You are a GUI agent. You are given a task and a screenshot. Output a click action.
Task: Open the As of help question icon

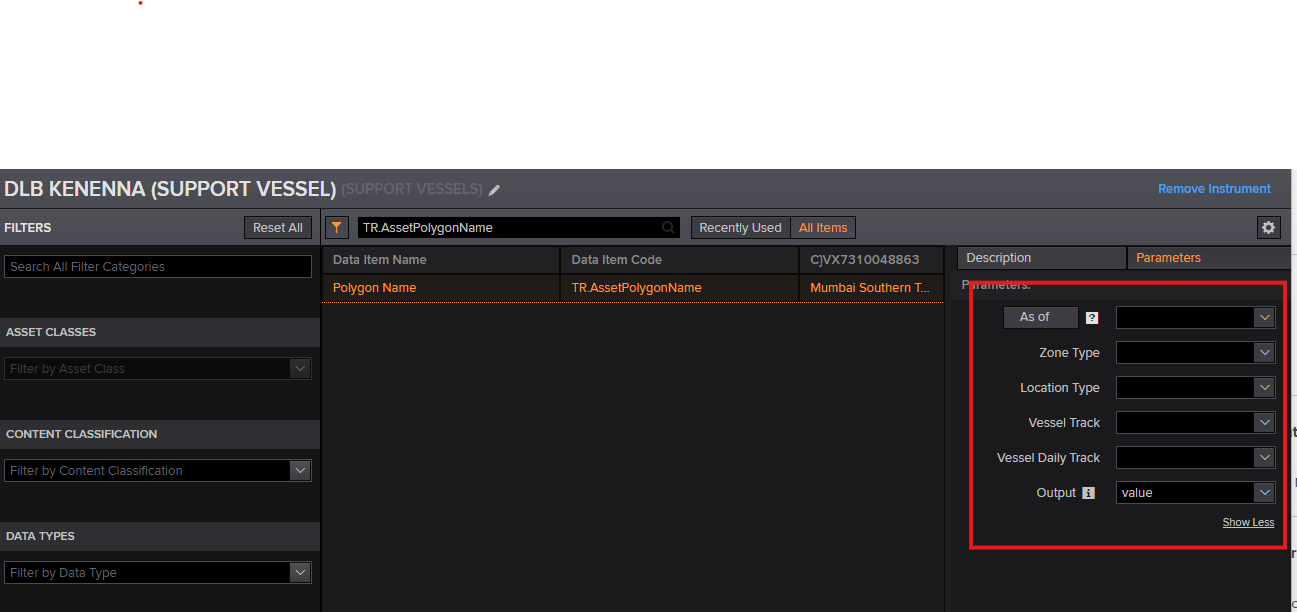point(1092,318)
